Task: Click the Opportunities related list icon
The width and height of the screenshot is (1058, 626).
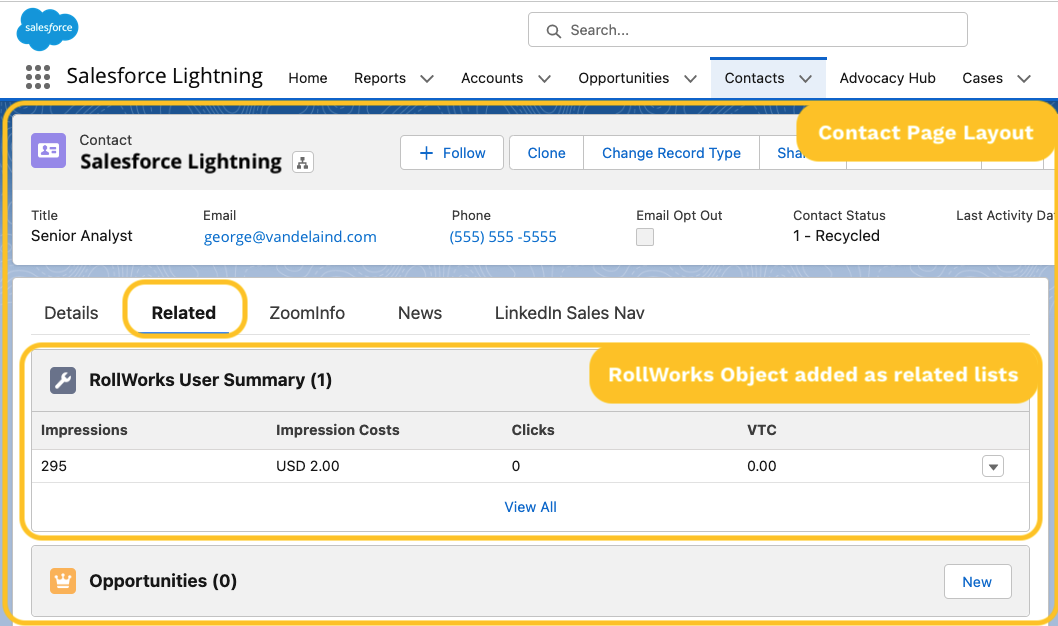Action: click(x=64, y=581)
